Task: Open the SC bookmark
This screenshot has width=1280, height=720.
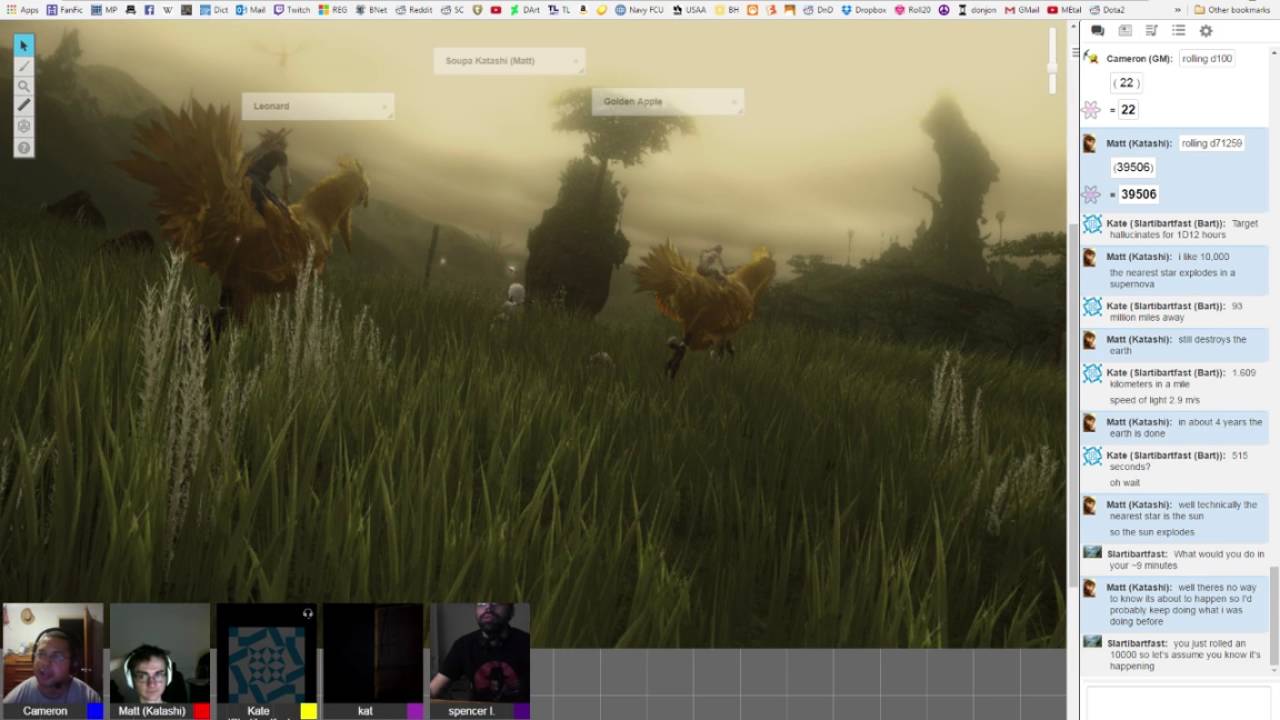Action: pos(452,10)
